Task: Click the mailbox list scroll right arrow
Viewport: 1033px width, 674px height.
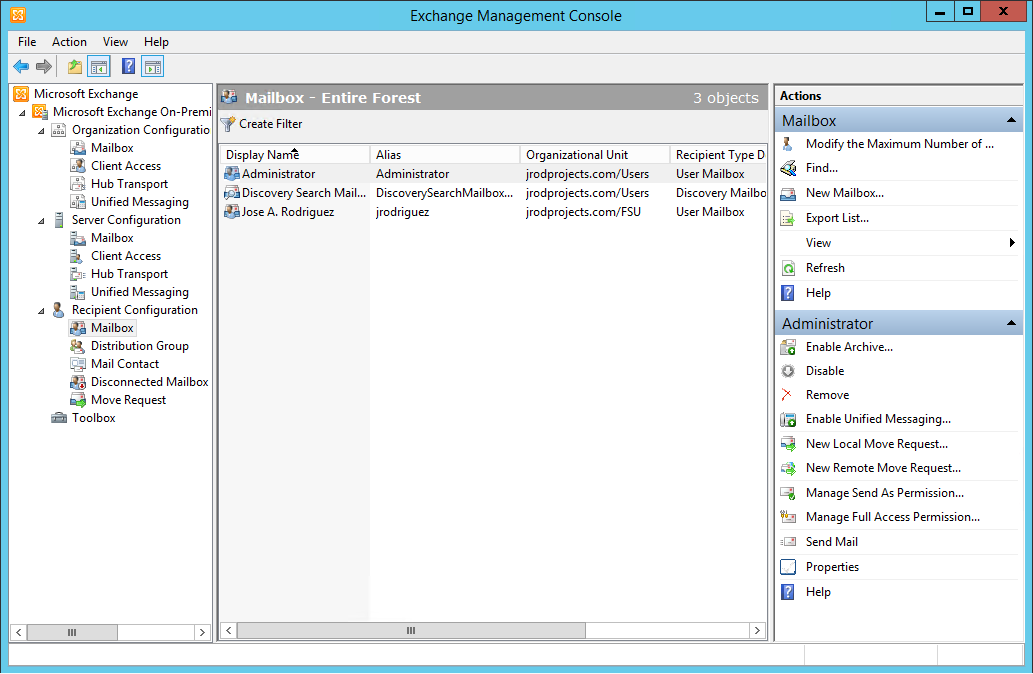Action: click(x=758, y=631)
